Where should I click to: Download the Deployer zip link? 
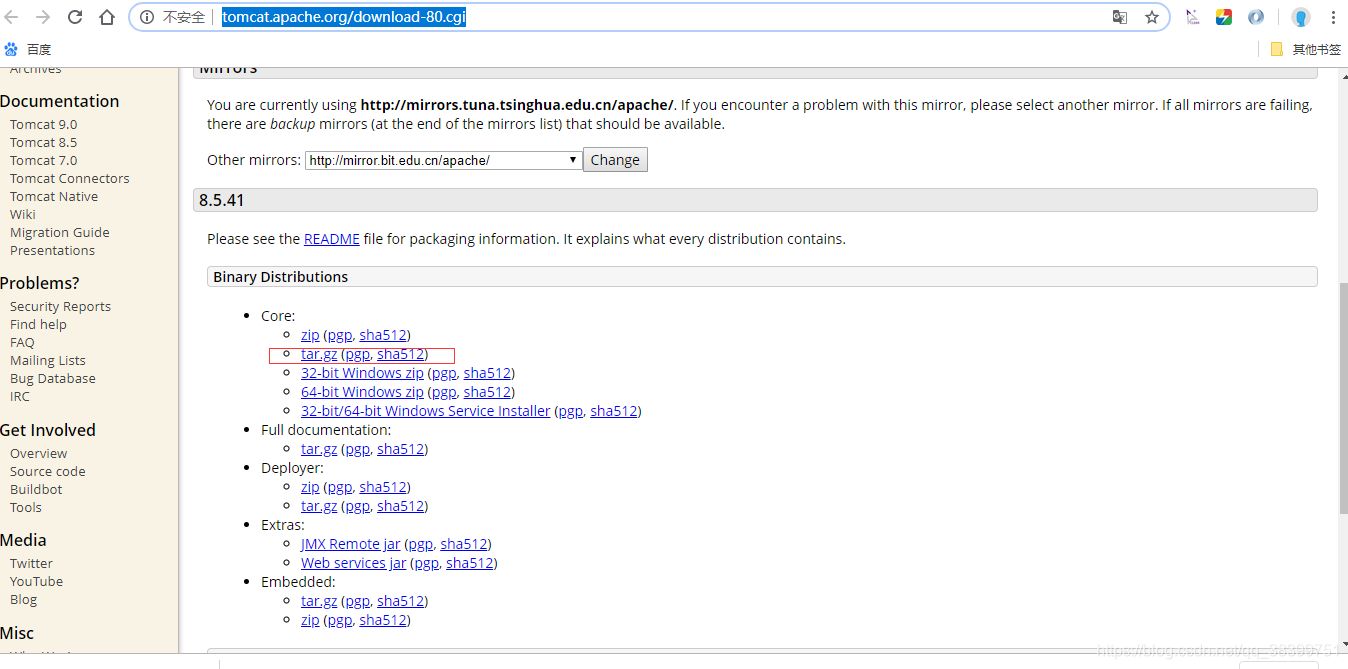[x=310, y=487]
